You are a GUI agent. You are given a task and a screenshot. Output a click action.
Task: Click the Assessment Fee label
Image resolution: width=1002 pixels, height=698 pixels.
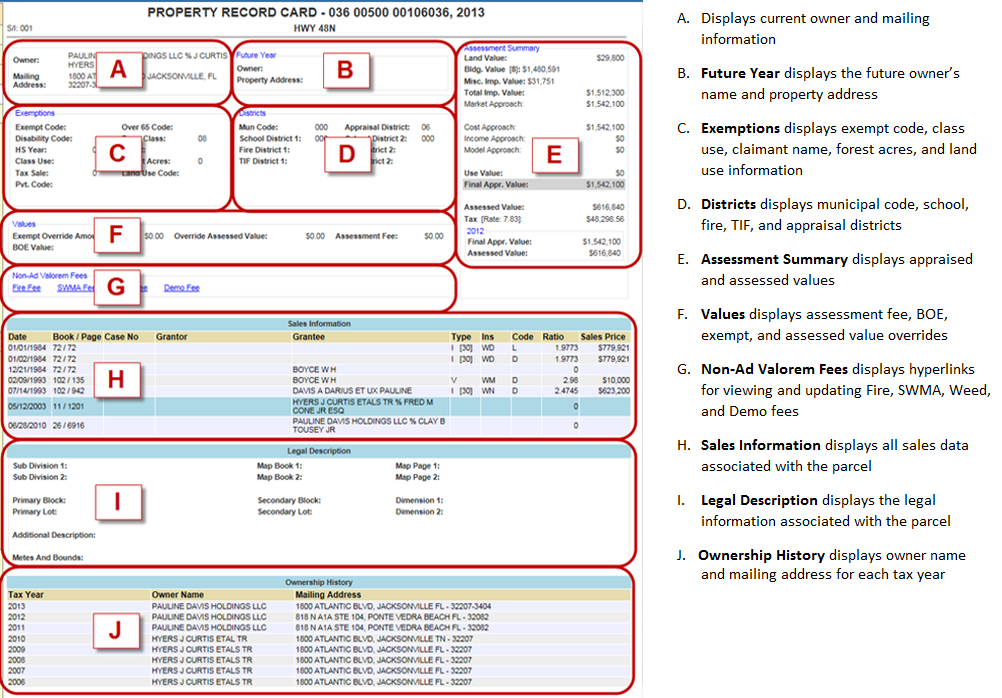[x=366, y=236]
